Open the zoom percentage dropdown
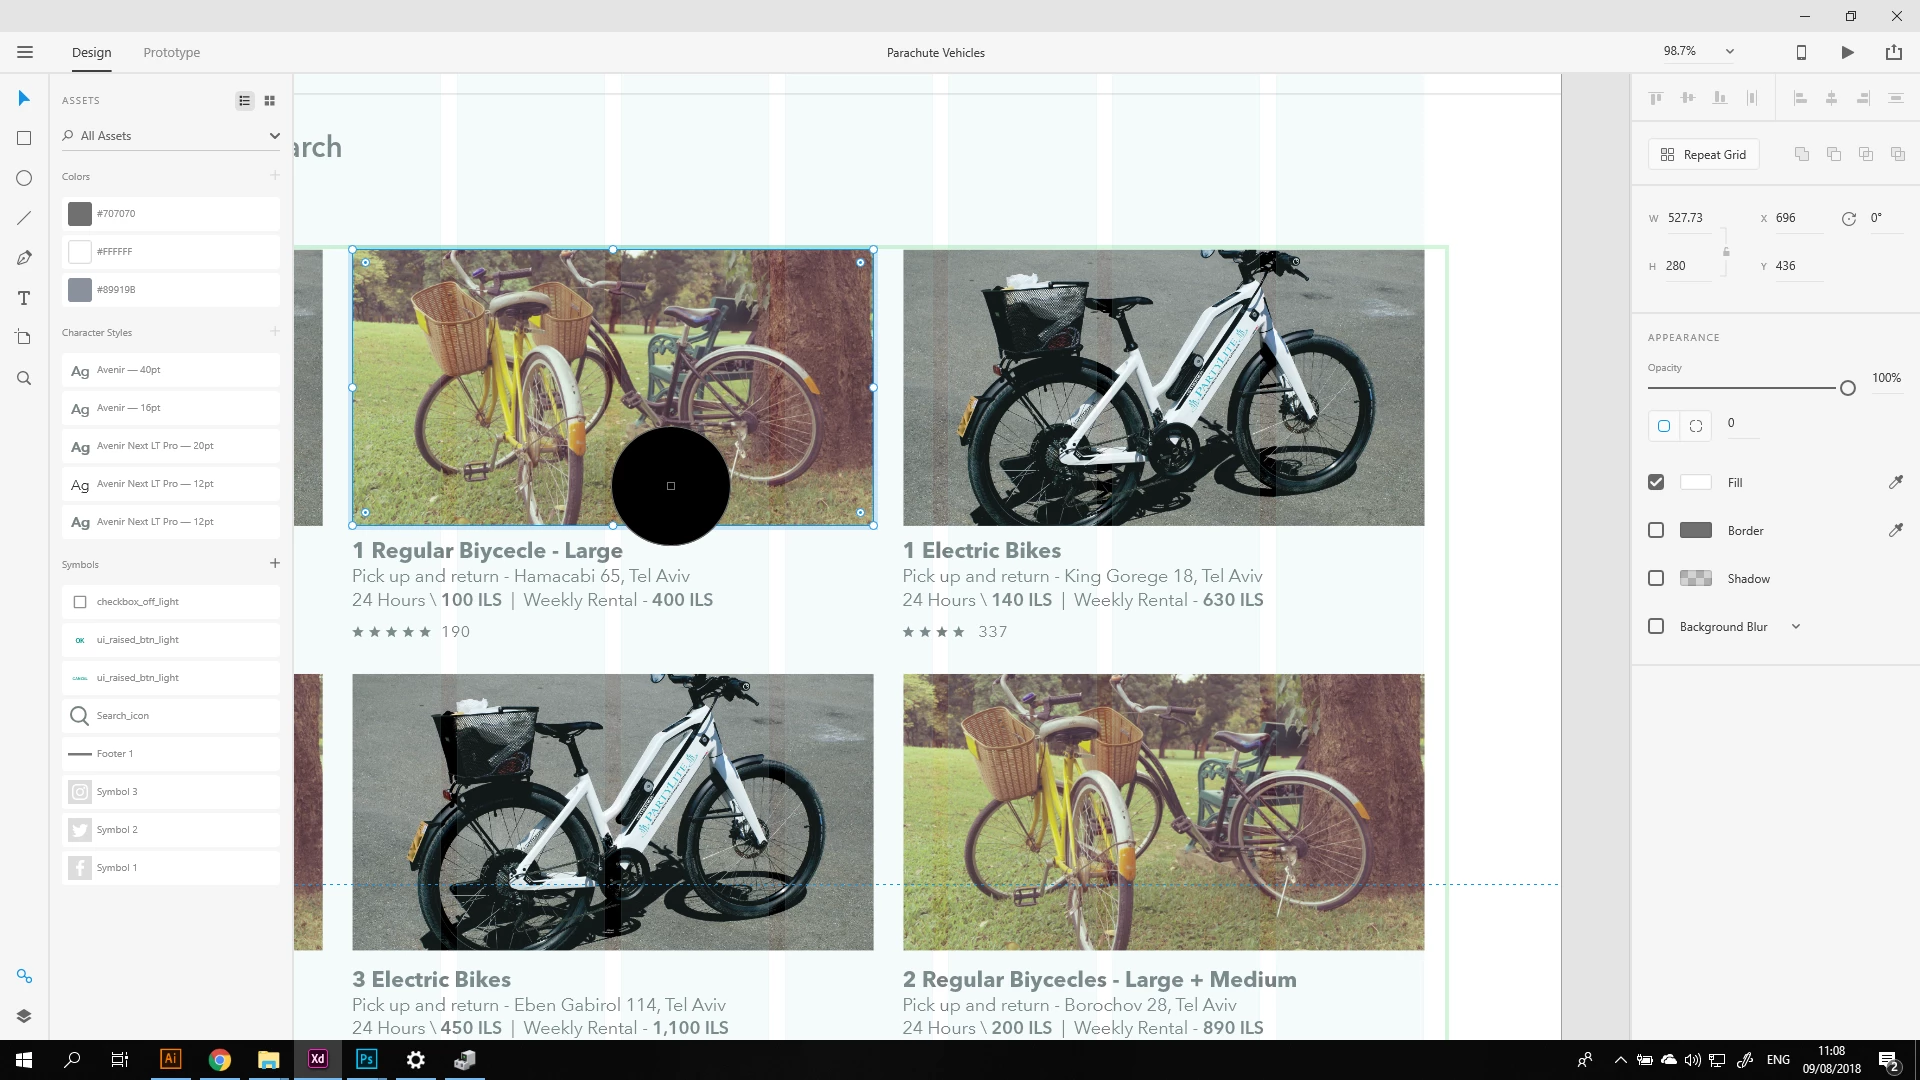The image size is (1920, 1080). [1729, 51]
